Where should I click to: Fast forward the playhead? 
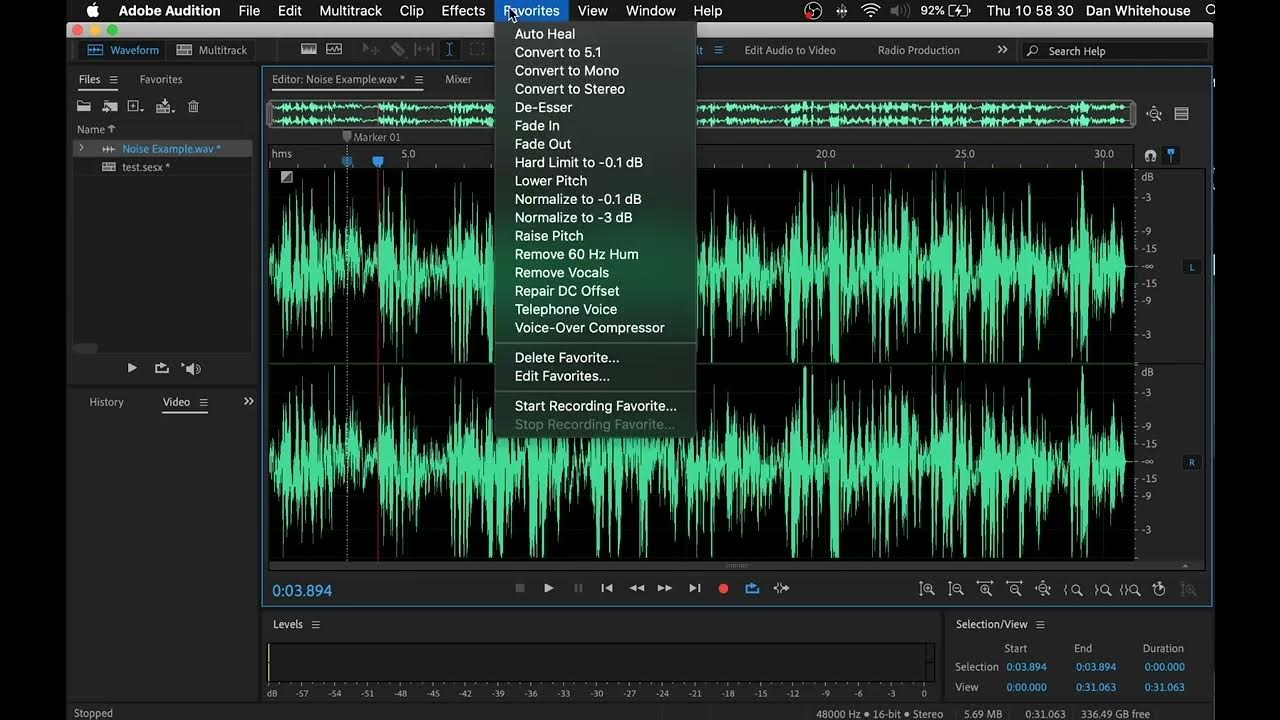pyautogui.click(x=665, y=588)
